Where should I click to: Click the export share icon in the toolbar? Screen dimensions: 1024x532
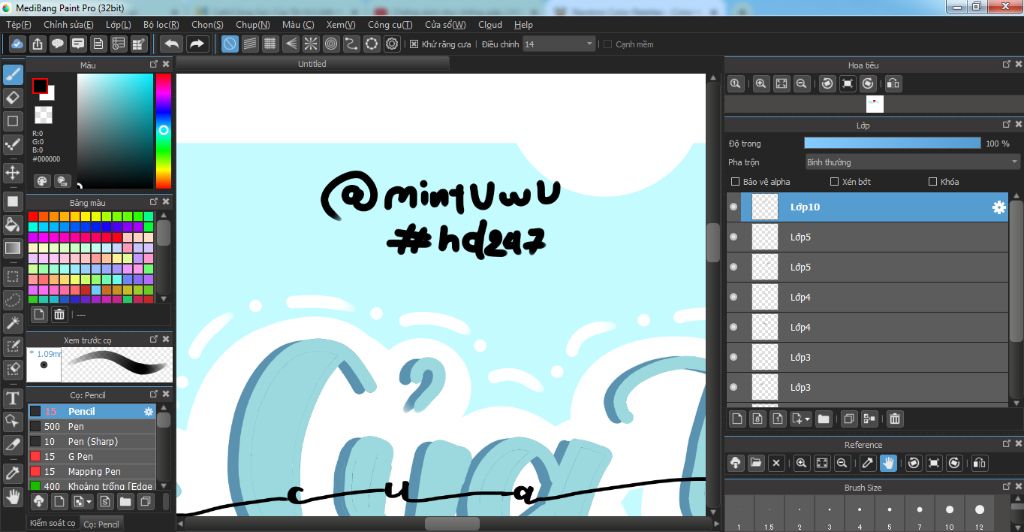pos(37,44)
